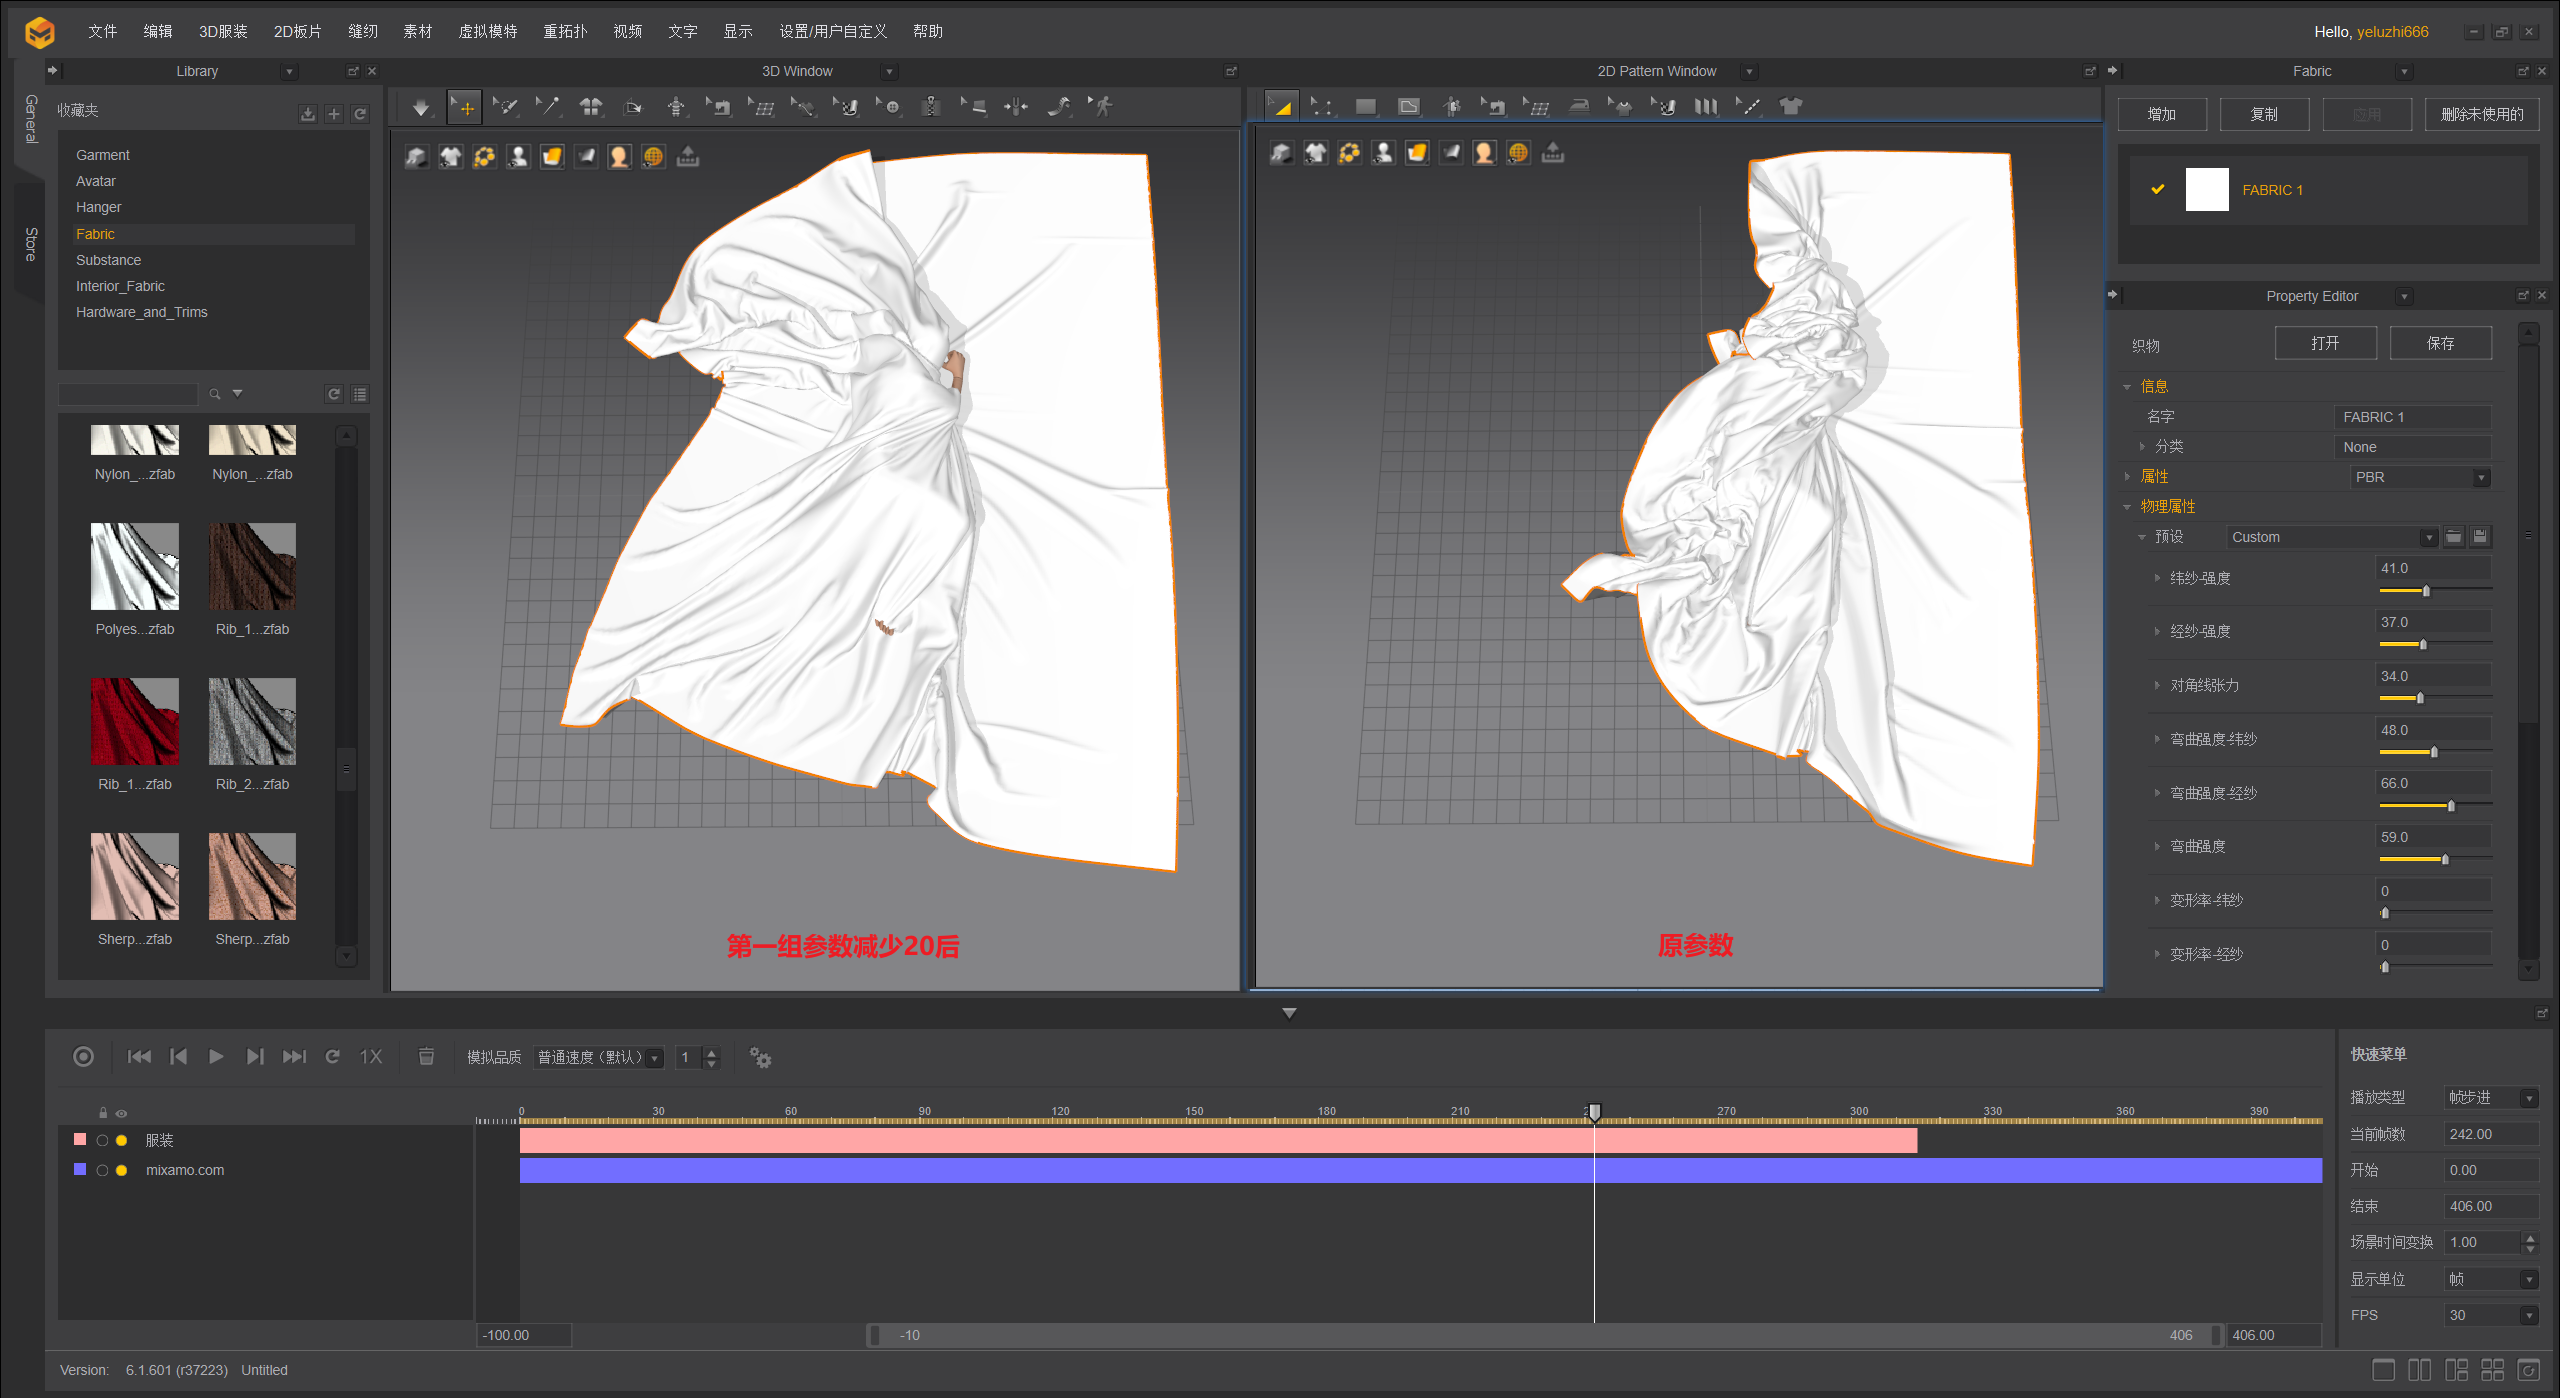Open the 素材 menu
This screenshot has height=1398, width=2560.
(x=417, y=31)
